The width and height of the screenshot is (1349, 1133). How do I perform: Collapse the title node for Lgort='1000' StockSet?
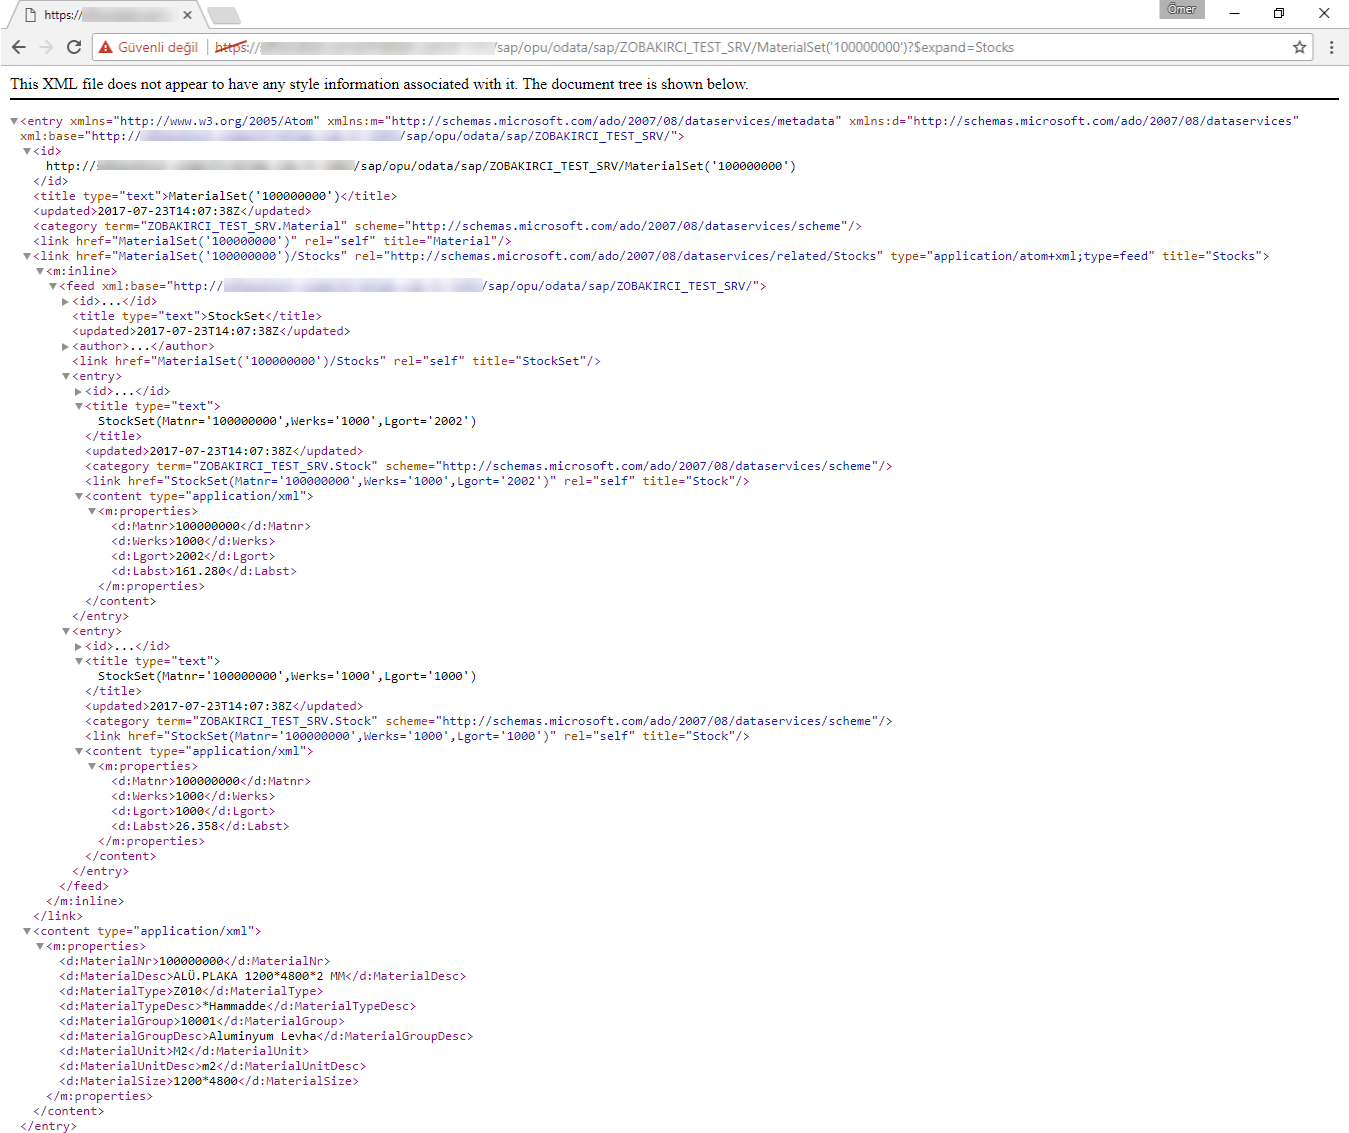[79, 661]
